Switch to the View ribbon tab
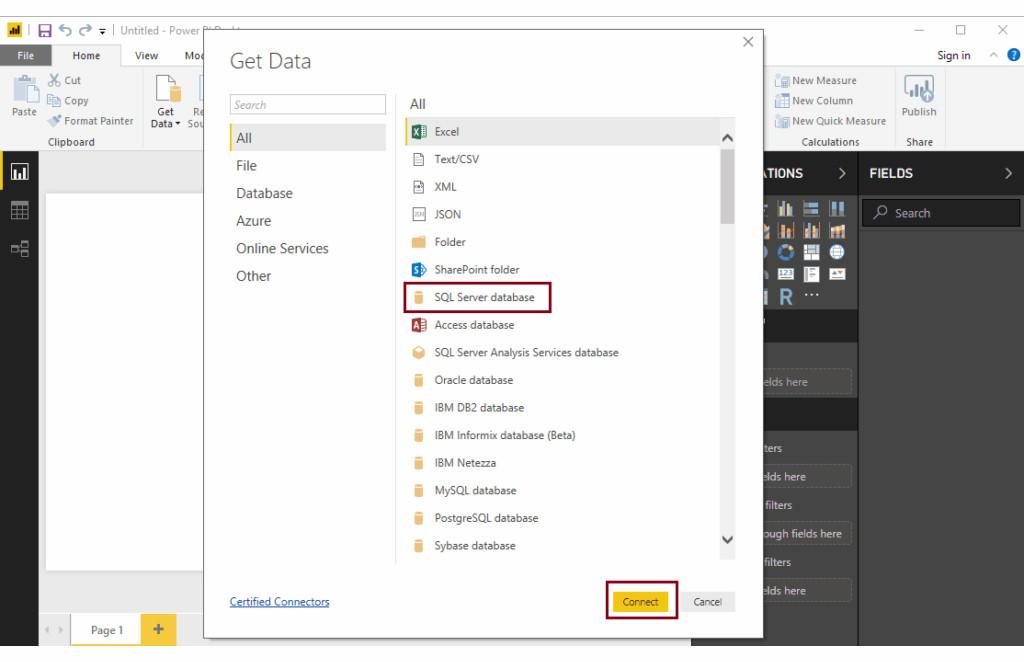Viewport: 1024px width, 662px height. click(146, 56)
